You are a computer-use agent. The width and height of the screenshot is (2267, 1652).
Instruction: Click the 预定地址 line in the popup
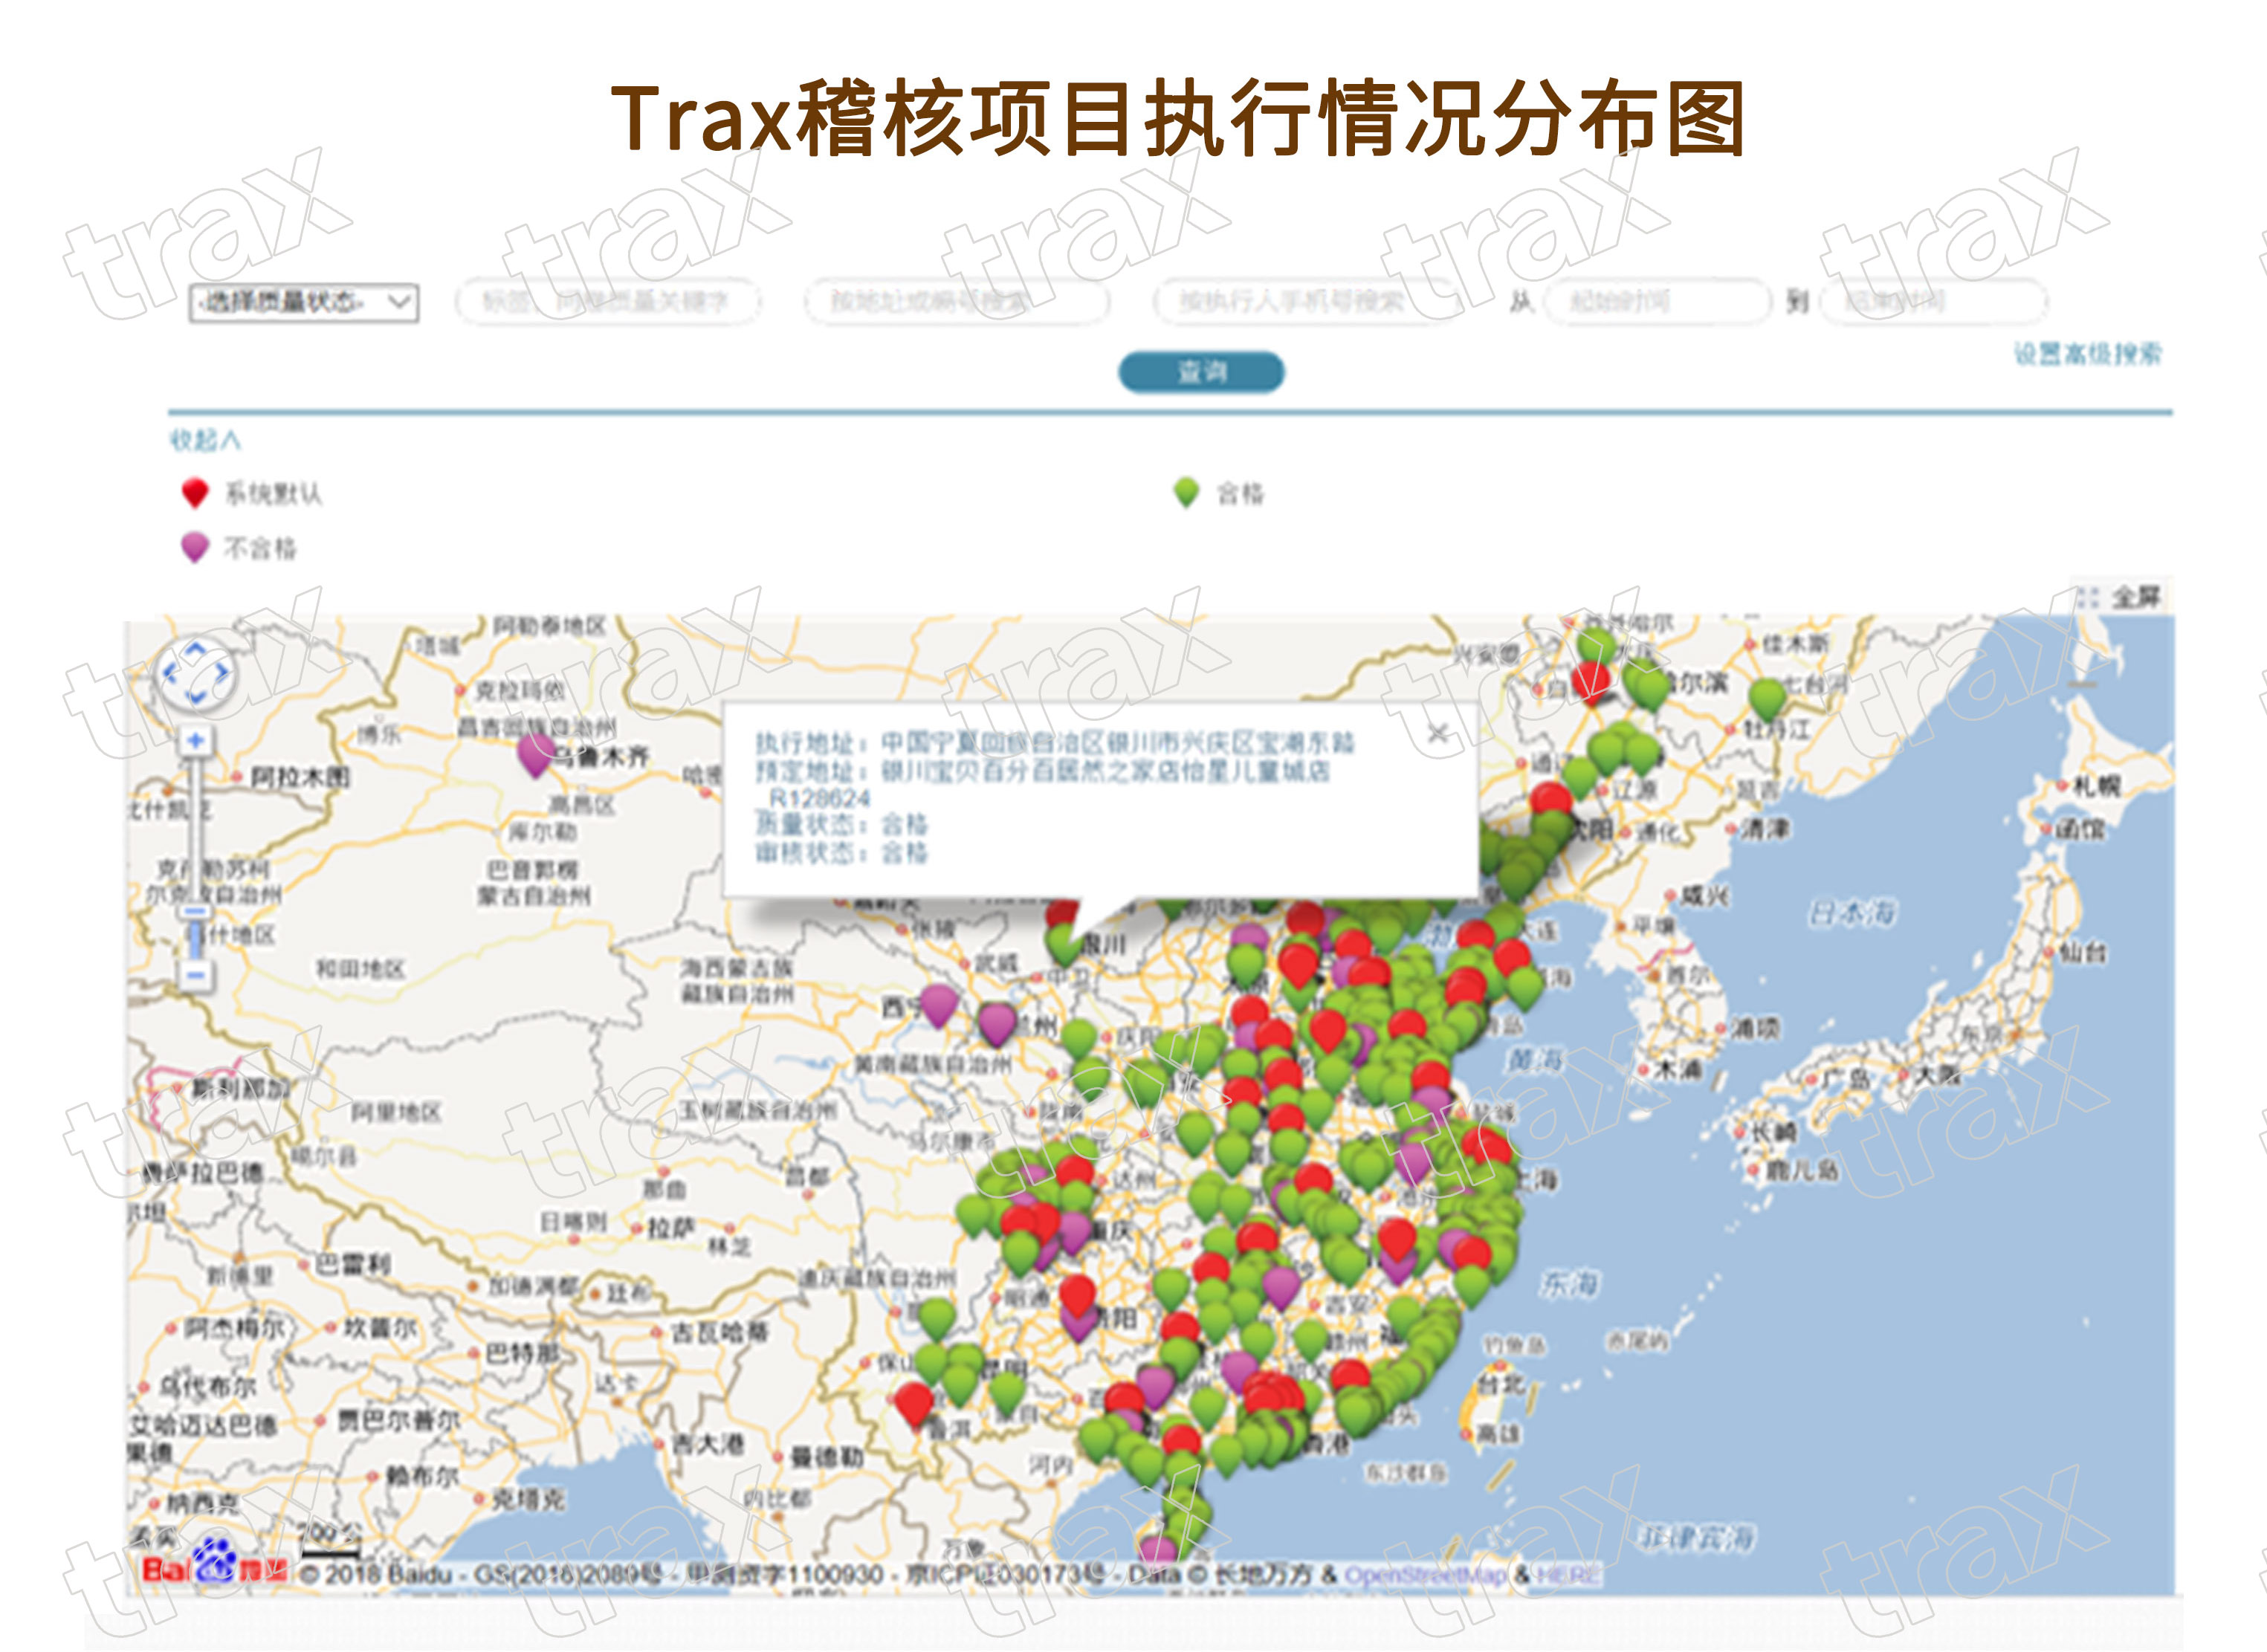(x=1042, y=771)
